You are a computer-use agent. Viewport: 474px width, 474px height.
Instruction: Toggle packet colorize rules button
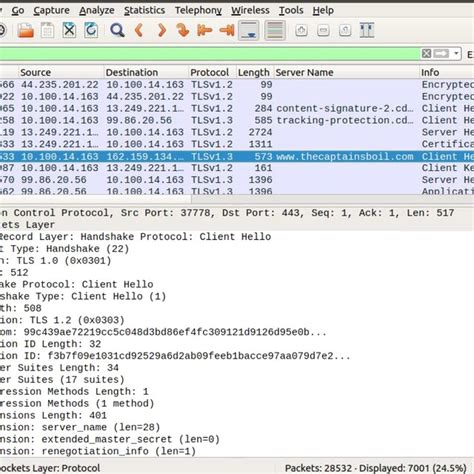tap(275, 30)
